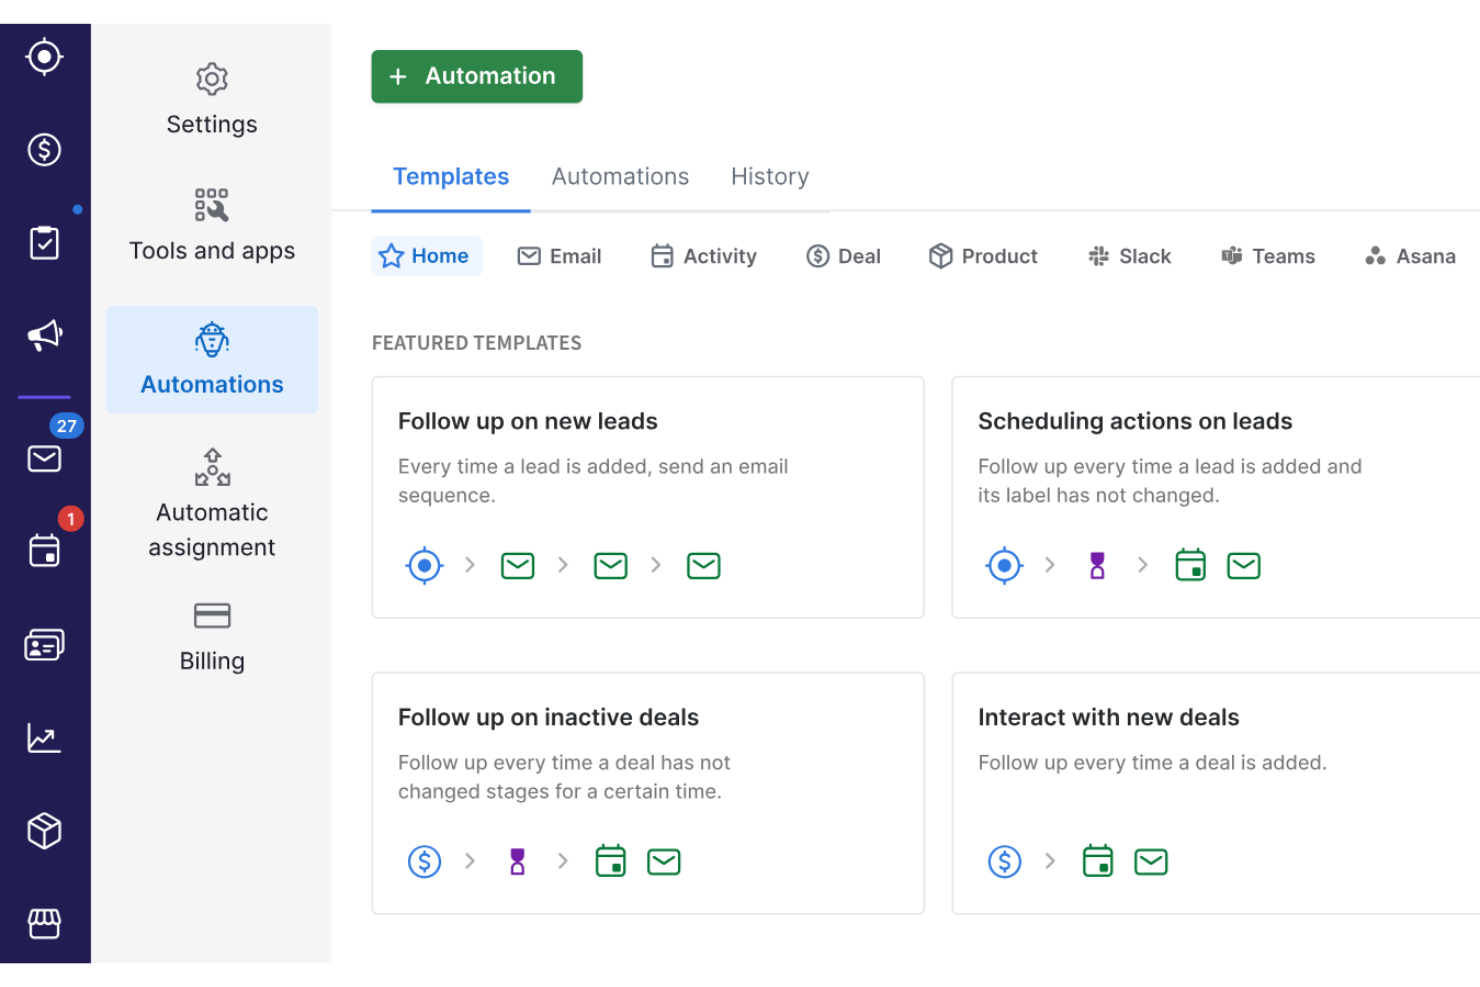The image size is (1480, 987).
Task: Open 'Scheduling actions on leads' template
Action: tap(1216, 497)
